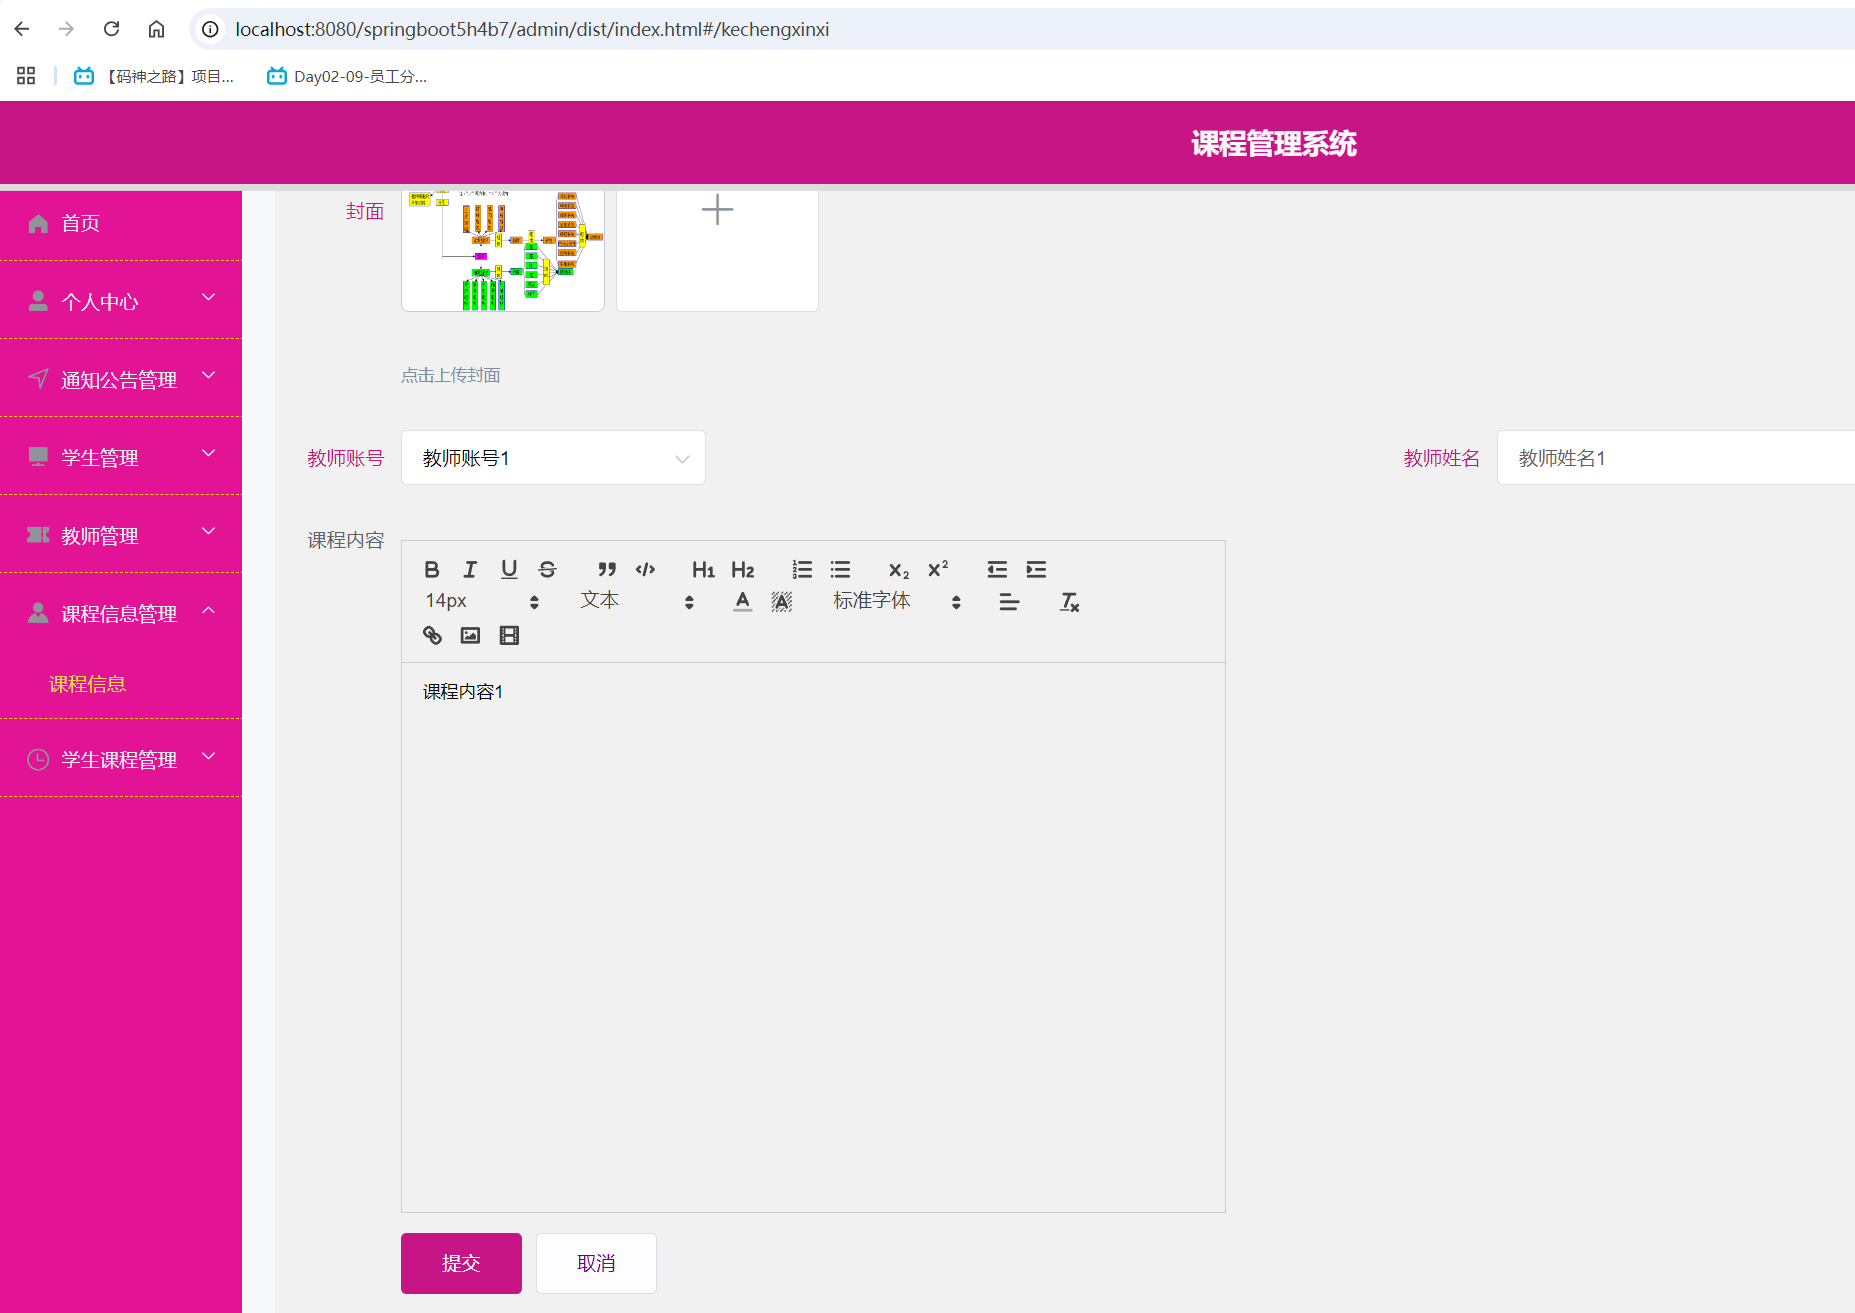
Task: Toggle the ordered list formatting
Action: point(801,569)
